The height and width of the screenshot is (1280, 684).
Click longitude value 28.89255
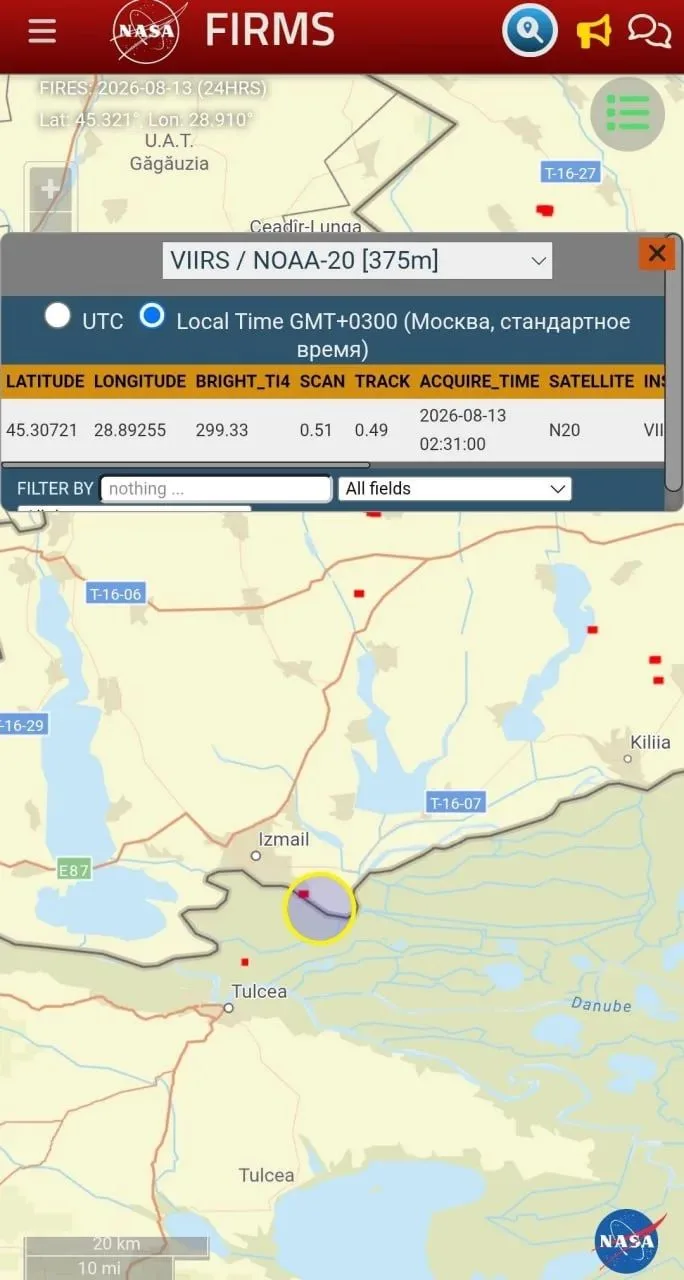click(x=130, y=430)
